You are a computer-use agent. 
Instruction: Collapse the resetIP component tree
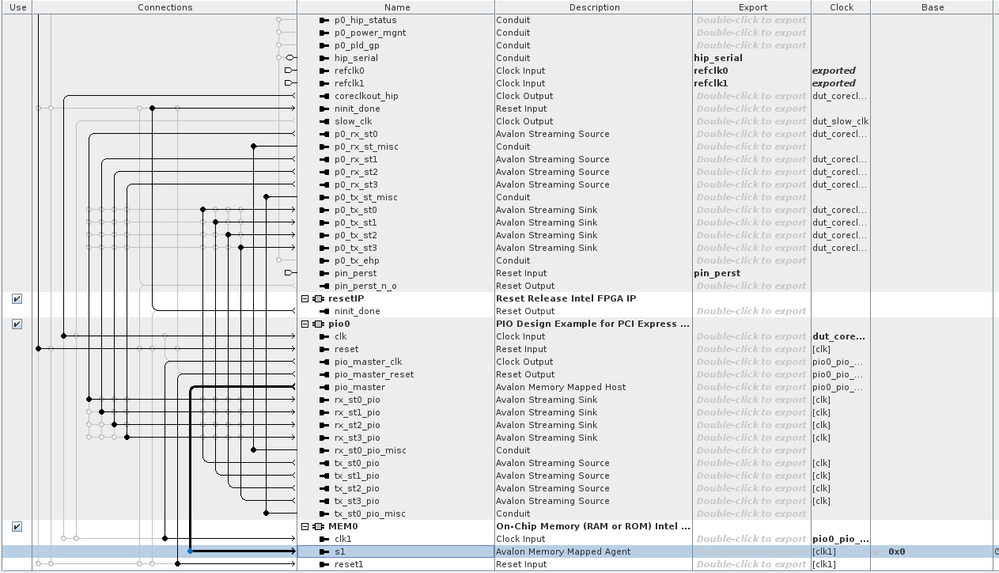305,298
